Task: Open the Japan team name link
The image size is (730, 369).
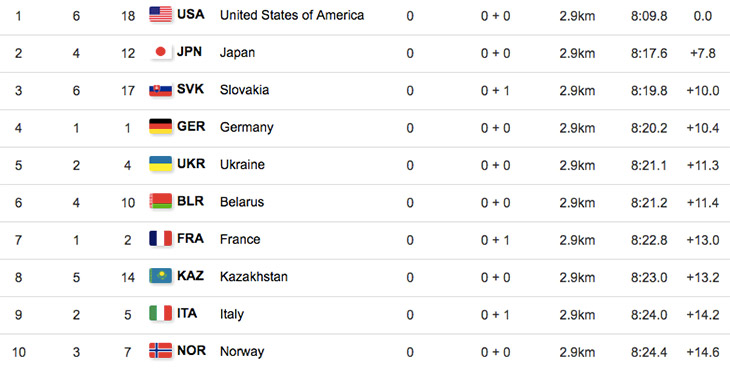Action: click(x=237, y=53)
